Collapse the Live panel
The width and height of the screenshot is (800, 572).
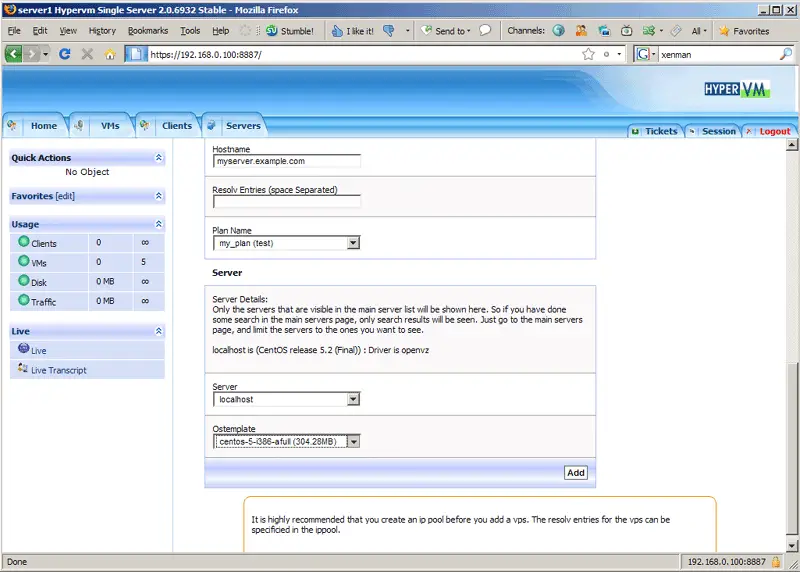(159, 331)
